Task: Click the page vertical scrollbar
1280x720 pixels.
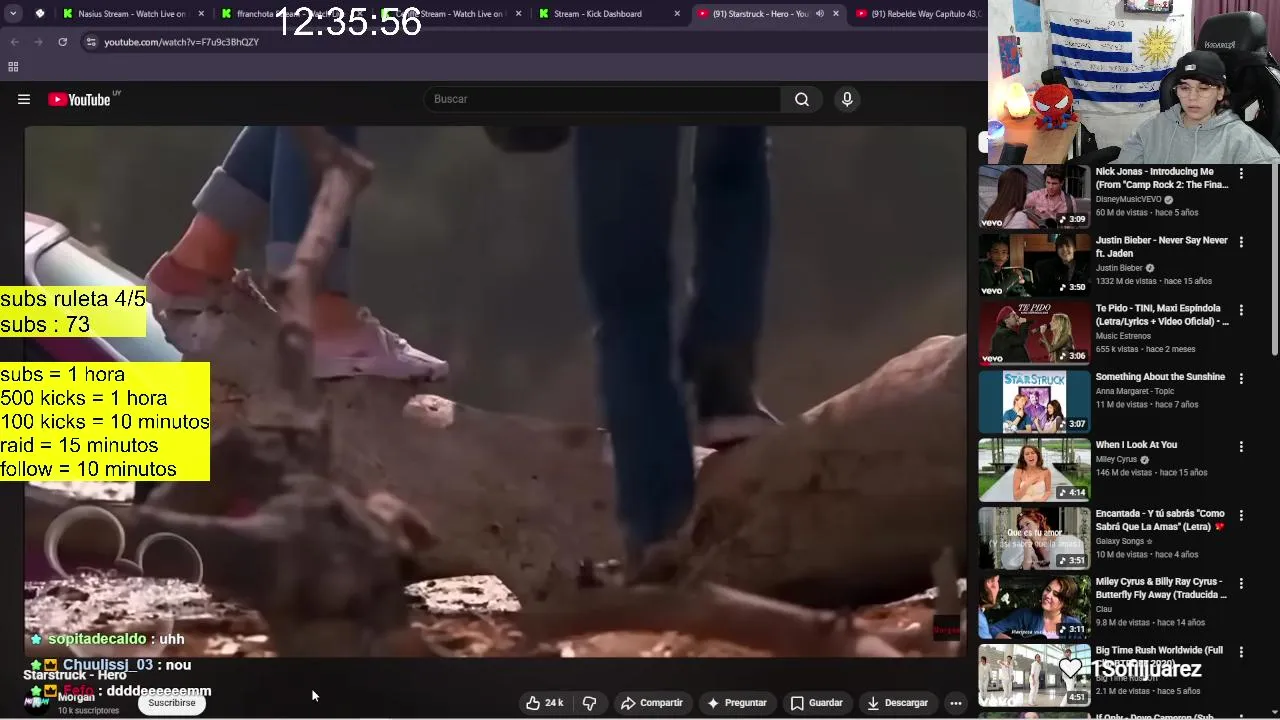Action: (x=1275, y=260)
